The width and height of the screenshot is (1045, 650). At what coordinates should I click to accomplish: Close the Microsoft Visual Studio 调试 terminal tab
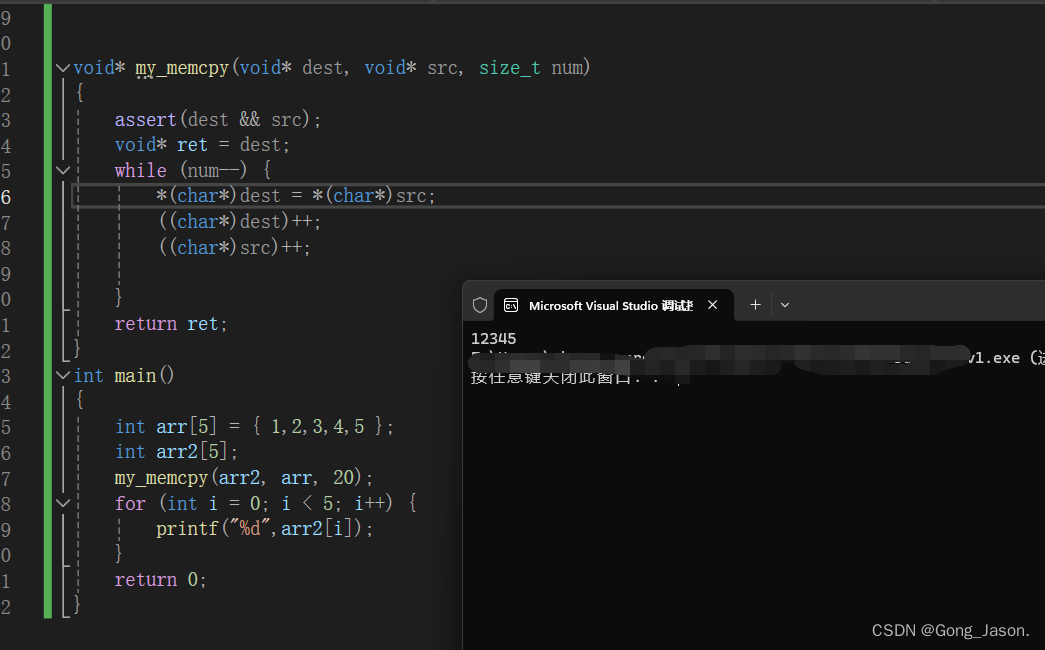[712, 305]
